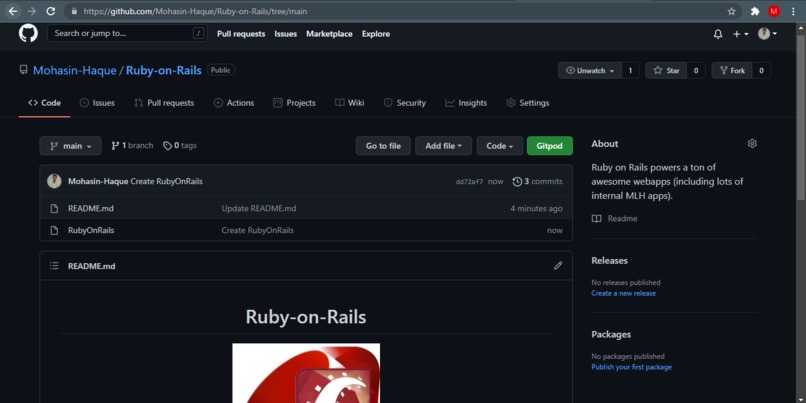
Task: Edit README with the pencil icon
Action: click(x=558, y=266)
